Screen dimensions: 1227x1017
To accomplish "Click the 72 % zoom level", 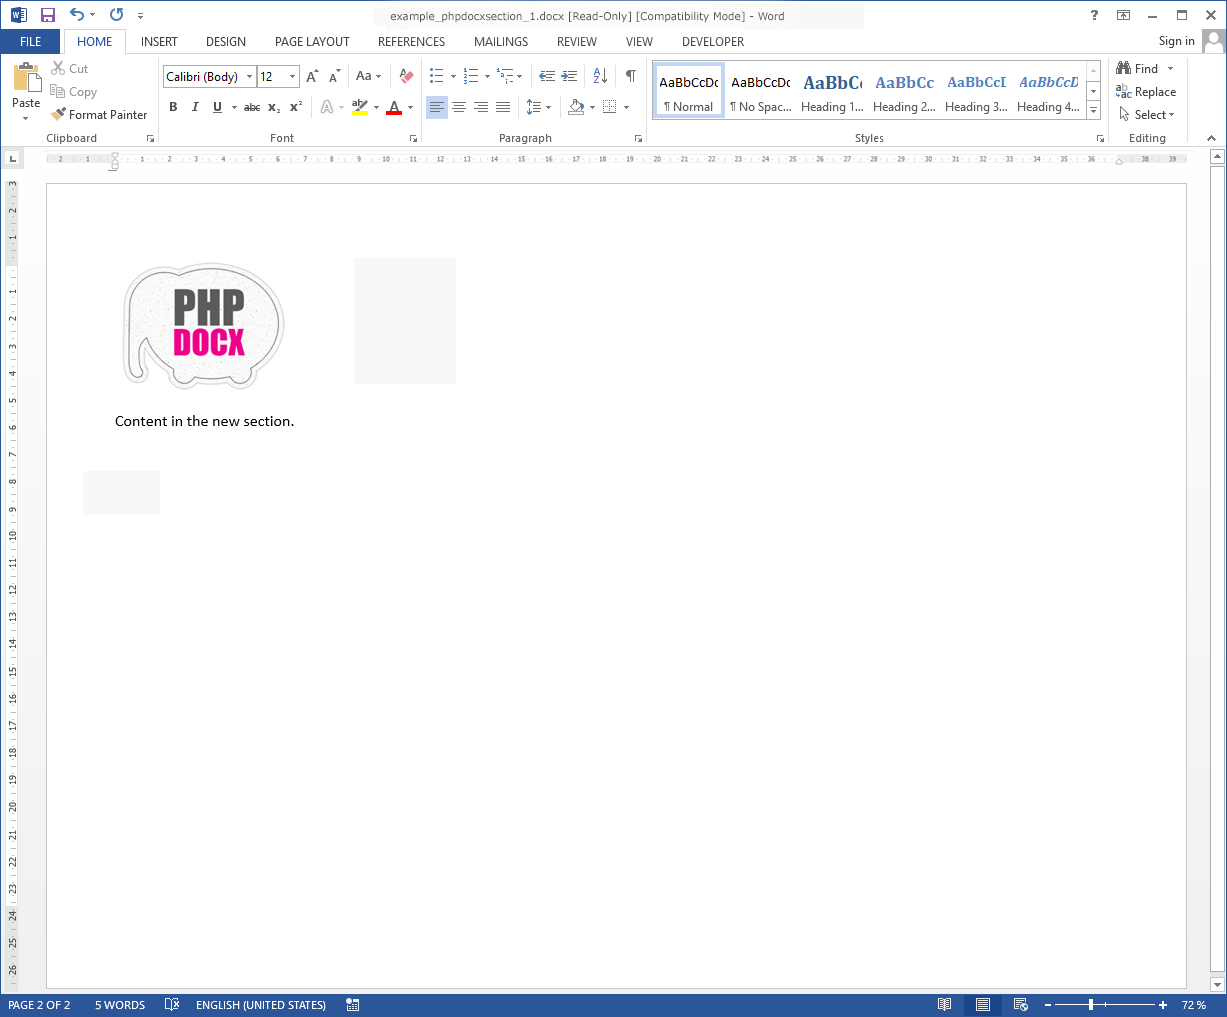I will 1194,1005.
